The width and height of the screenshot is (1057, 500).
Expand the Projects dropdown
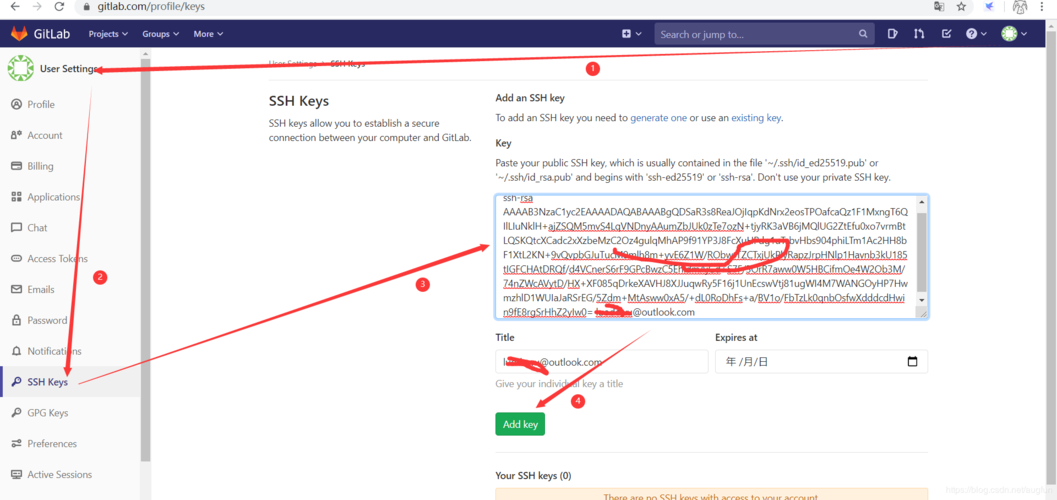tap(108, 34)
